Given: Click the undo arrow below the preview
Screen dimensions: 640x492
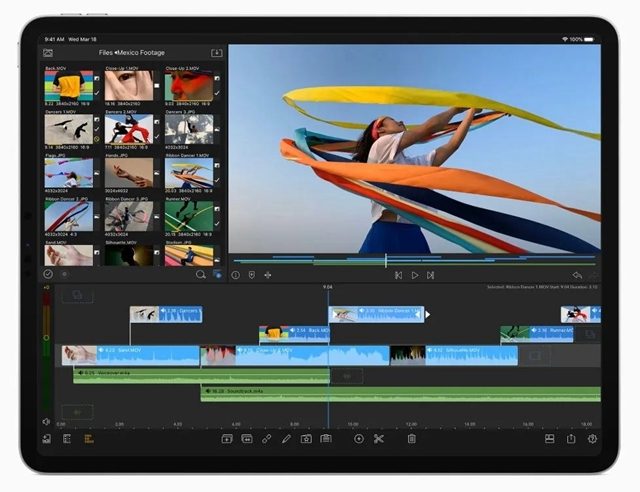Looking at the screenshot, I should [577, 275].
